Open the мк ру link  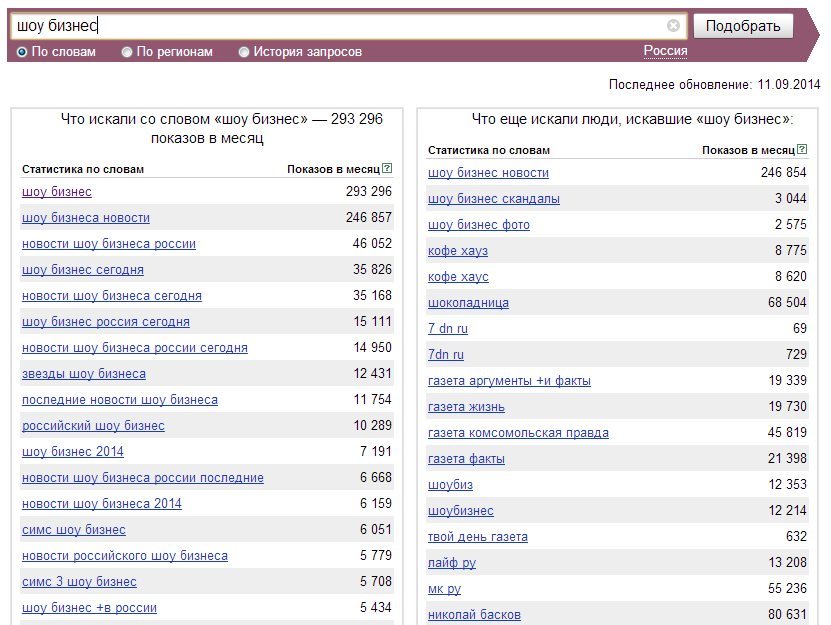pyautogui.click(x=444, y=588)
